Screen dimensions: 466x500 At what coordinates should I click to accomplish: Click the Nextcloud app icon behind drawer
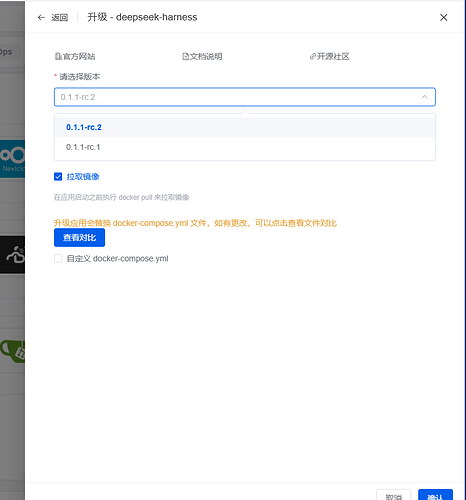tap(12, 159)
